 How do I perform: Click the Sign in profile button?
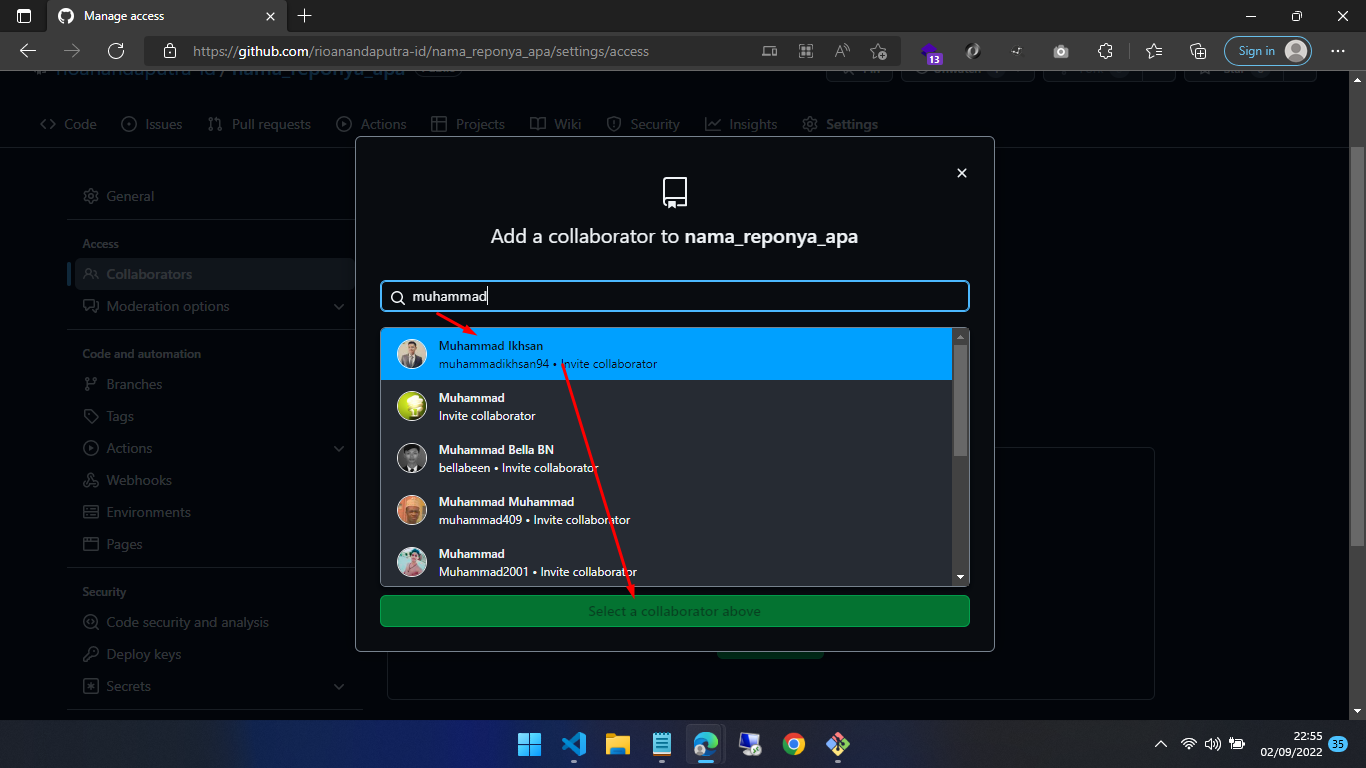point(1268,51)
